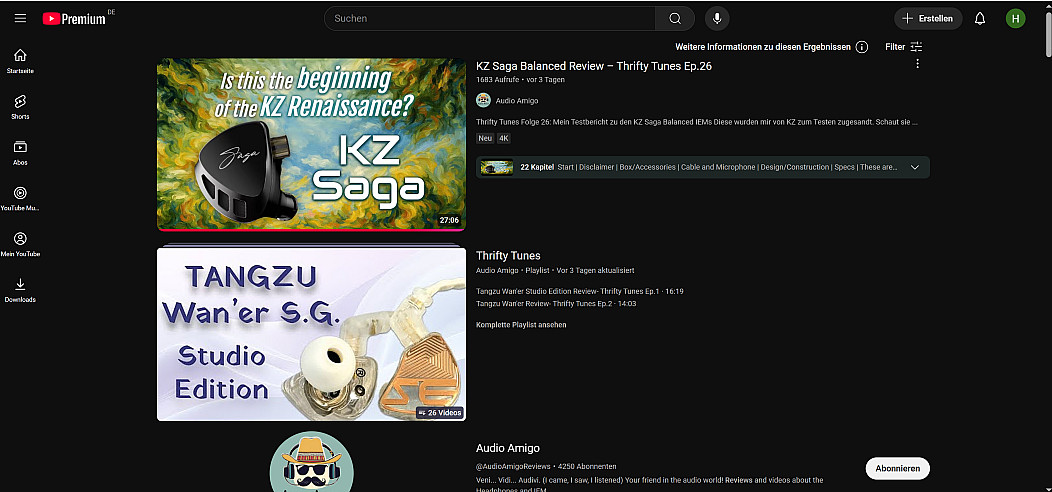Open YouTube Music from sidebar
1052x492 pixels.
click(20, 198)
